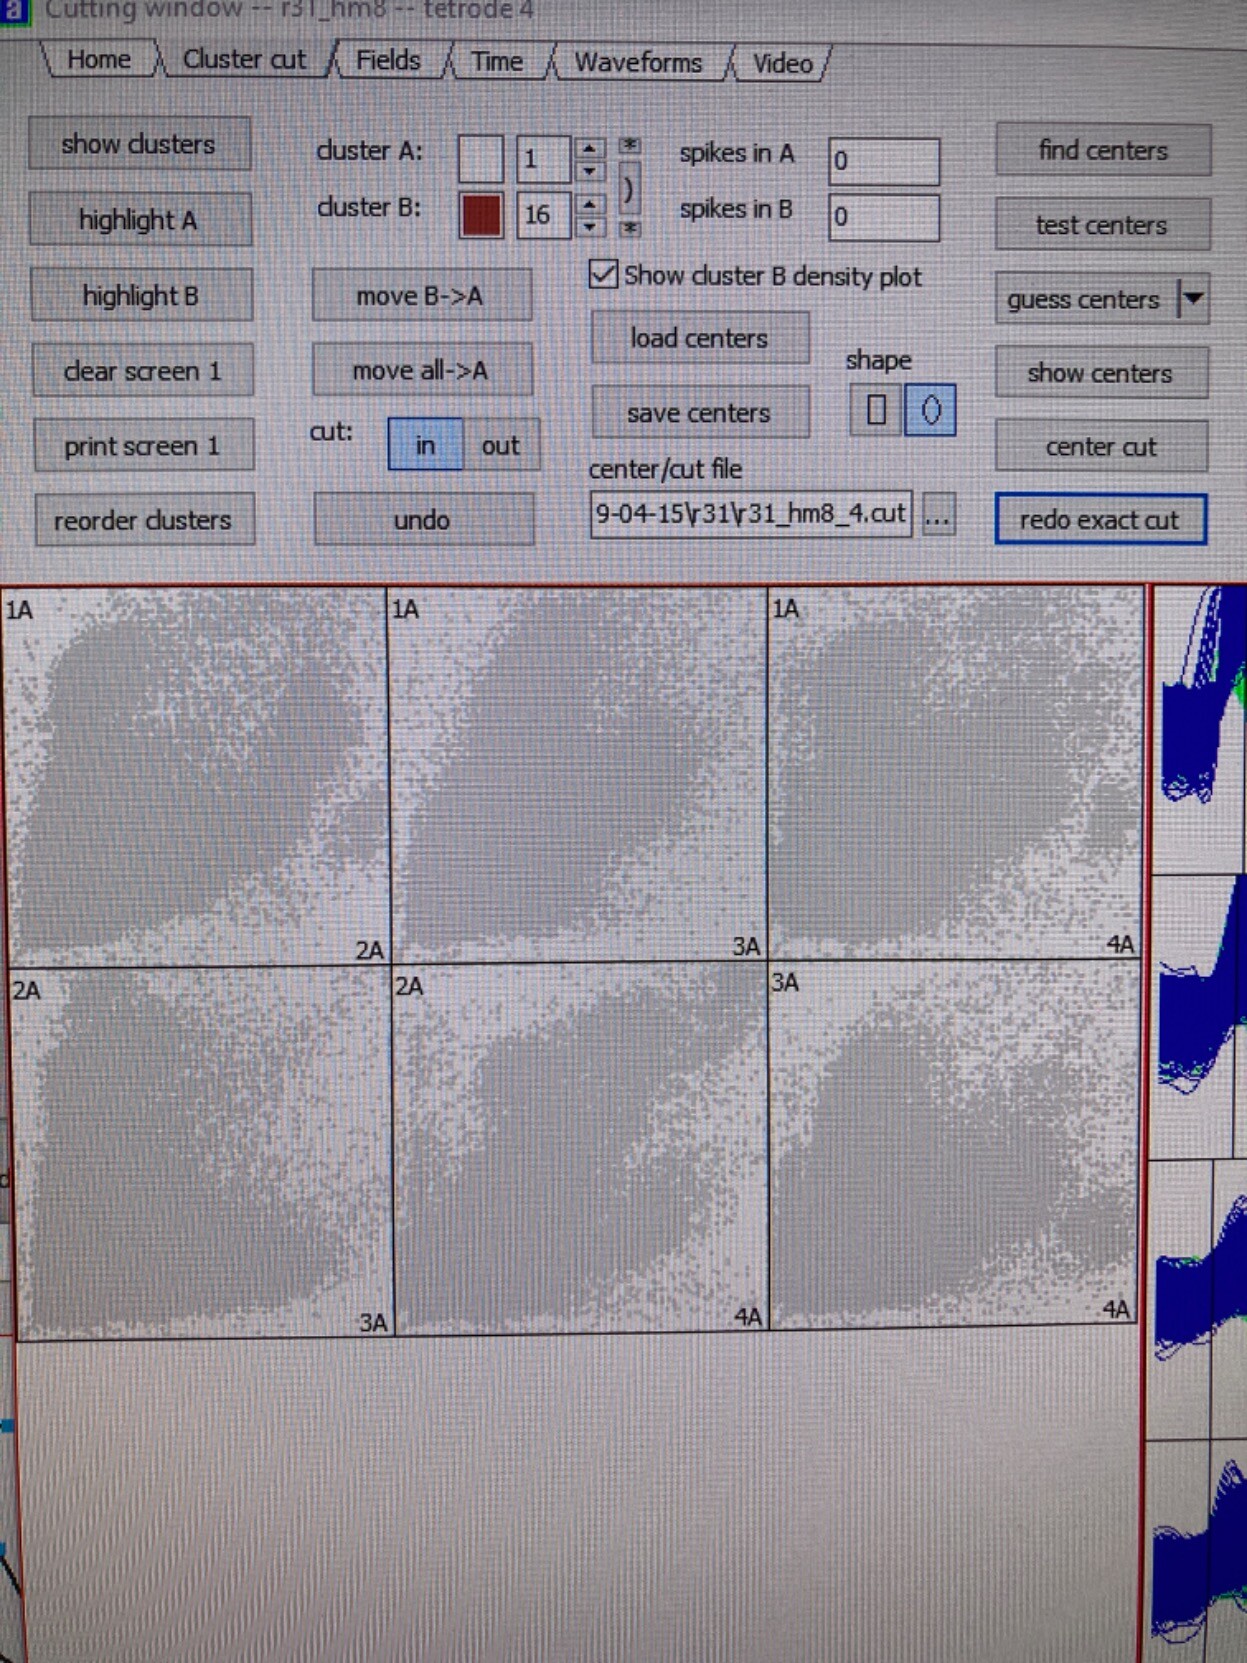
Task: Click print screen 1 button
Action: coord(143,446)
